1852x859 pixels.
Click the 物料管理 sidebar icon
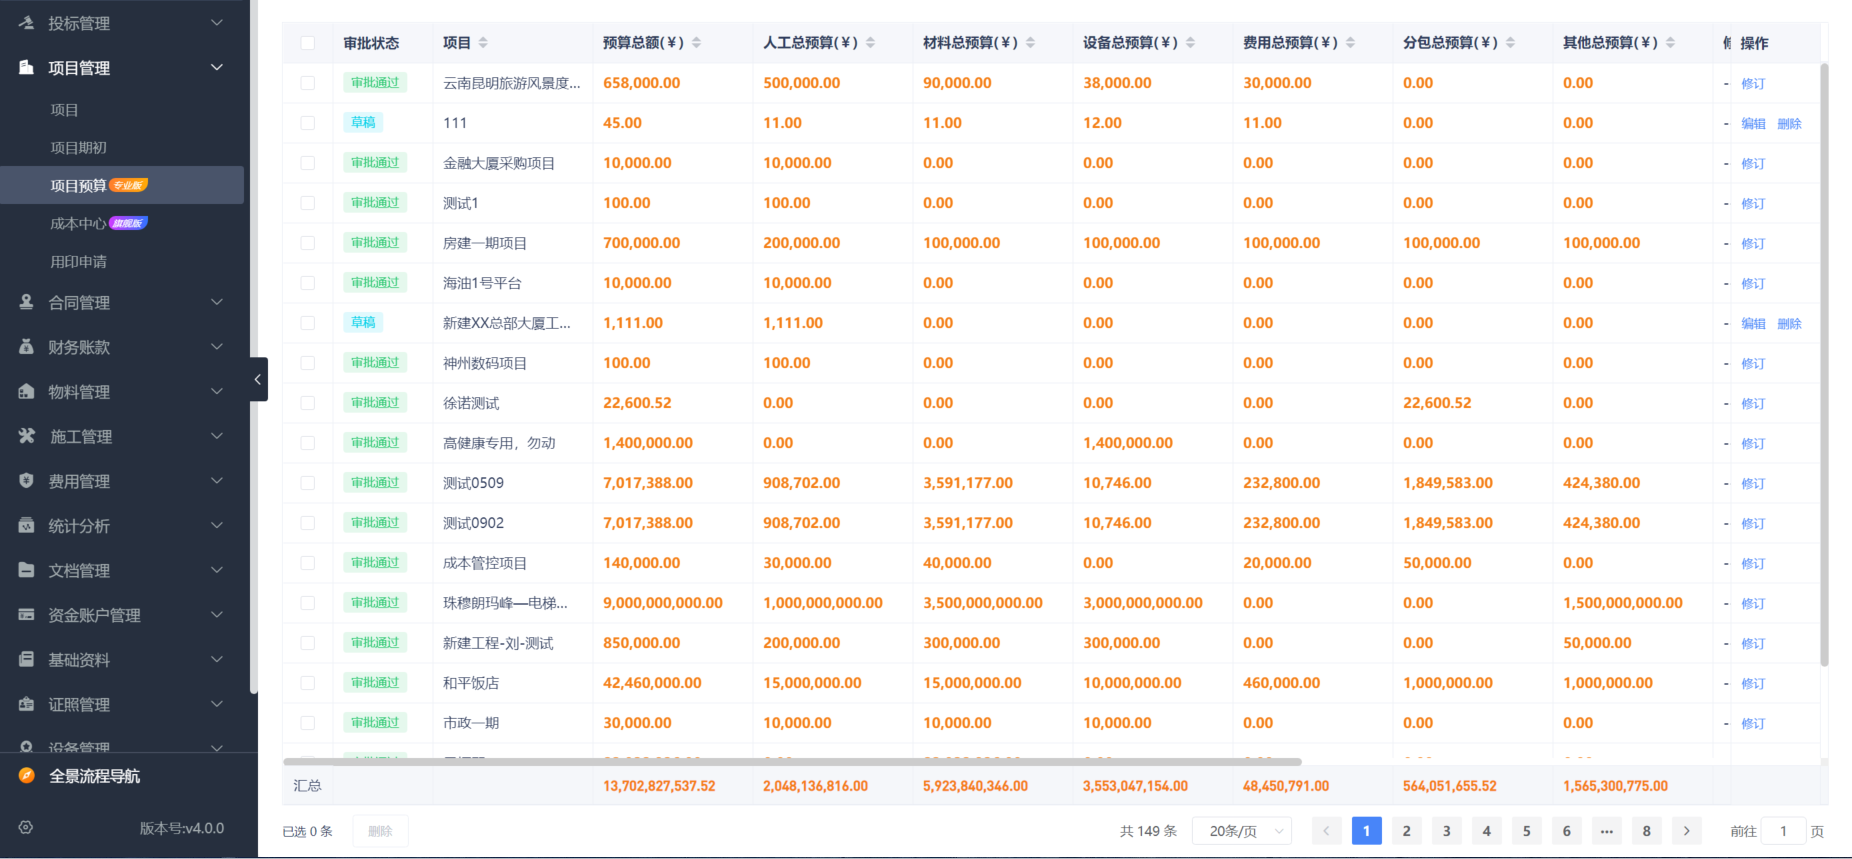[27, 392]
